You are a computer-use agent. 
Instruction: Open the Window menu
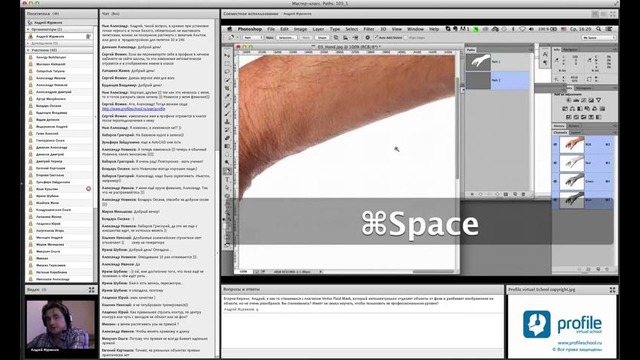pyautogui.click(x=416, y=29)
